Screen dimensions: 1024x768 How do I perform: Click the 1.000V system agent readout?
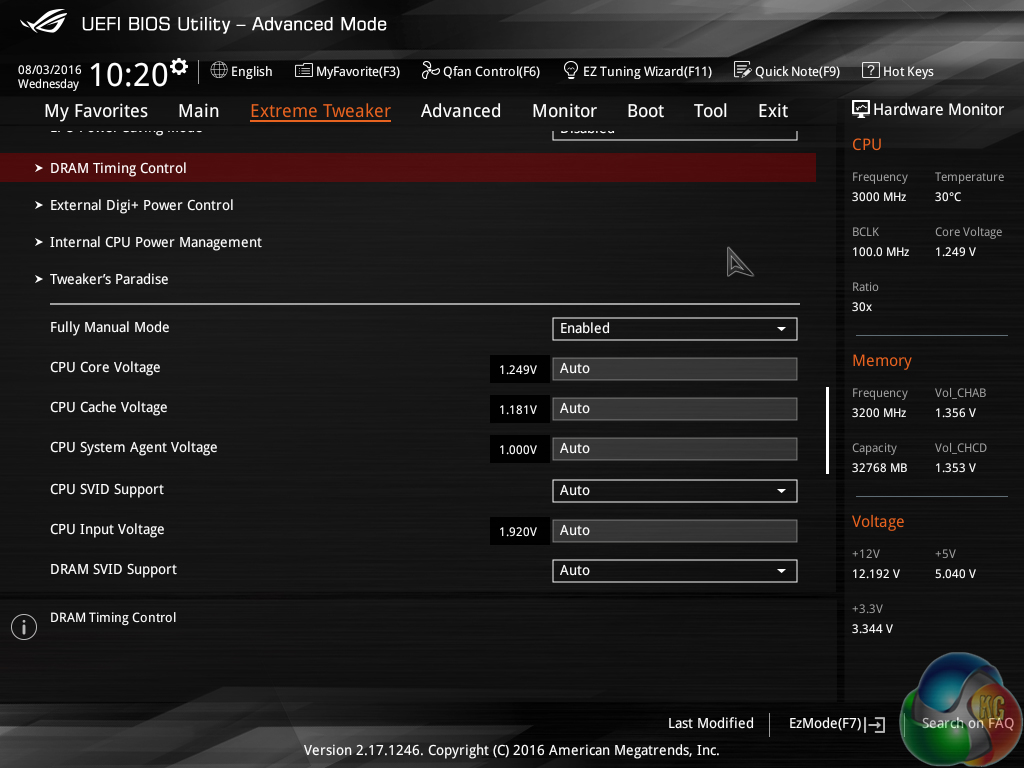coord(519,450)
